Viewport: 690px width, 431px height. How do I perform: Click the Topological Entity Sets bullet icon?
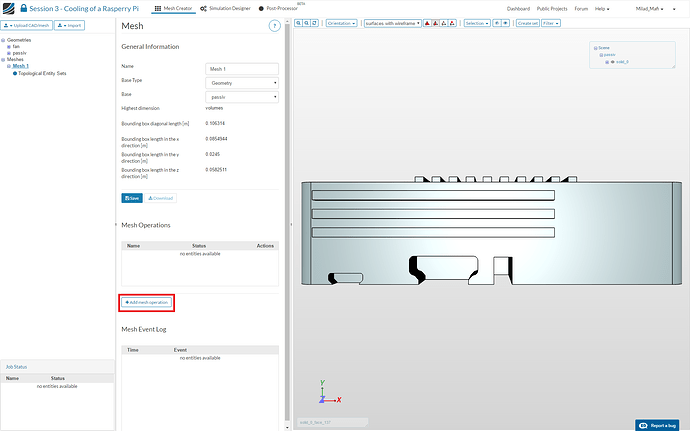15,74
